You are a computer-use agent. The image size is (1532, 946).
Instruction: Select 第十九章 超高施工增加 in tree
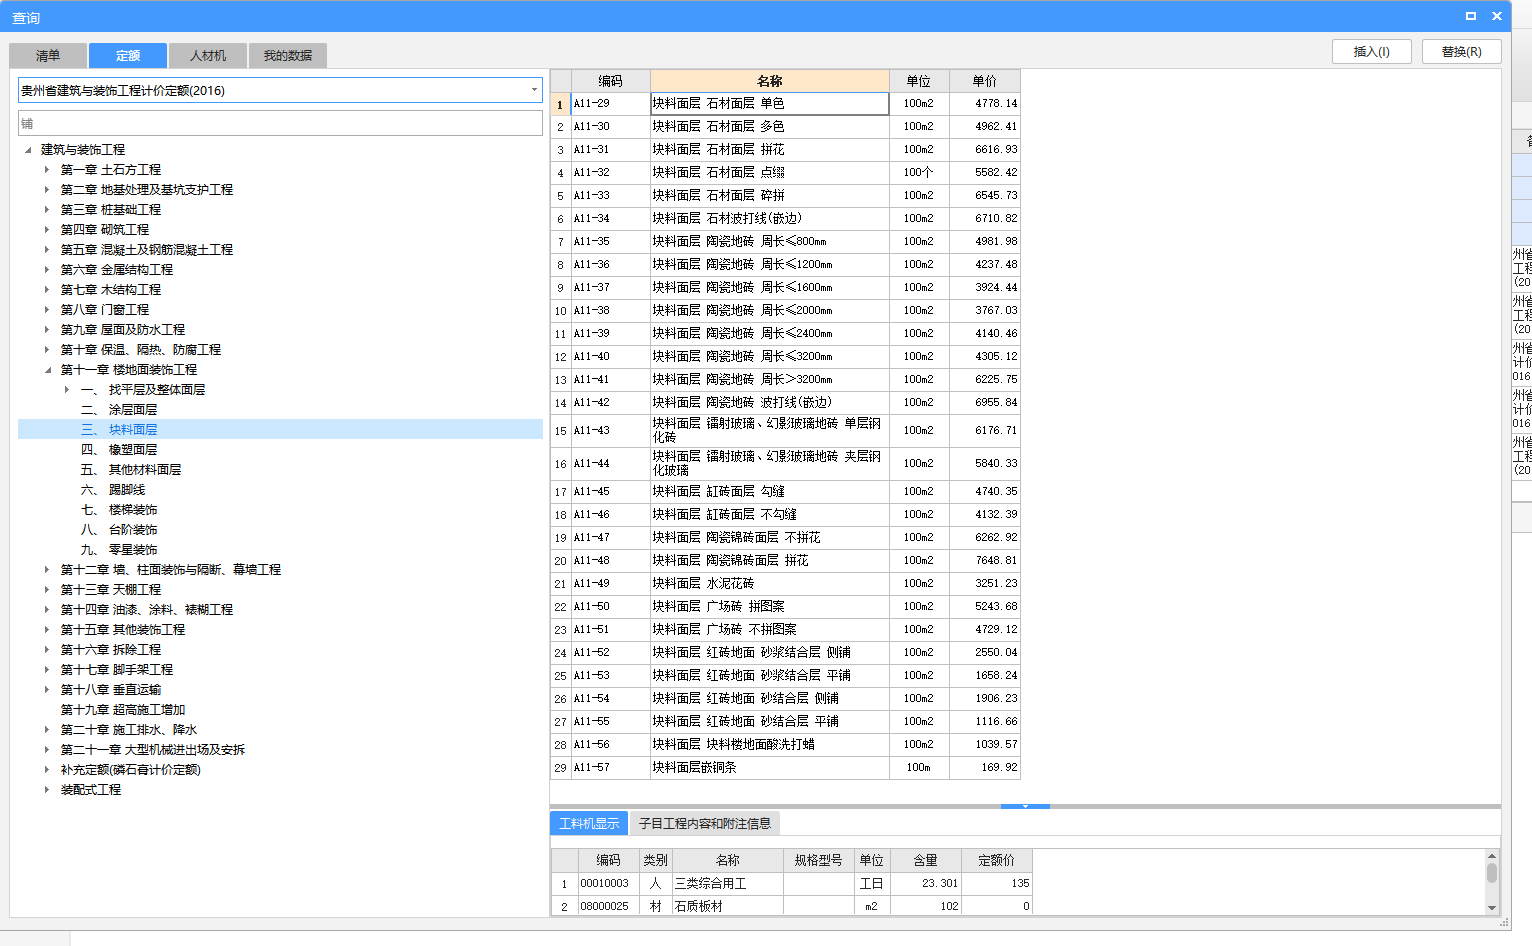tap(123, 710)
